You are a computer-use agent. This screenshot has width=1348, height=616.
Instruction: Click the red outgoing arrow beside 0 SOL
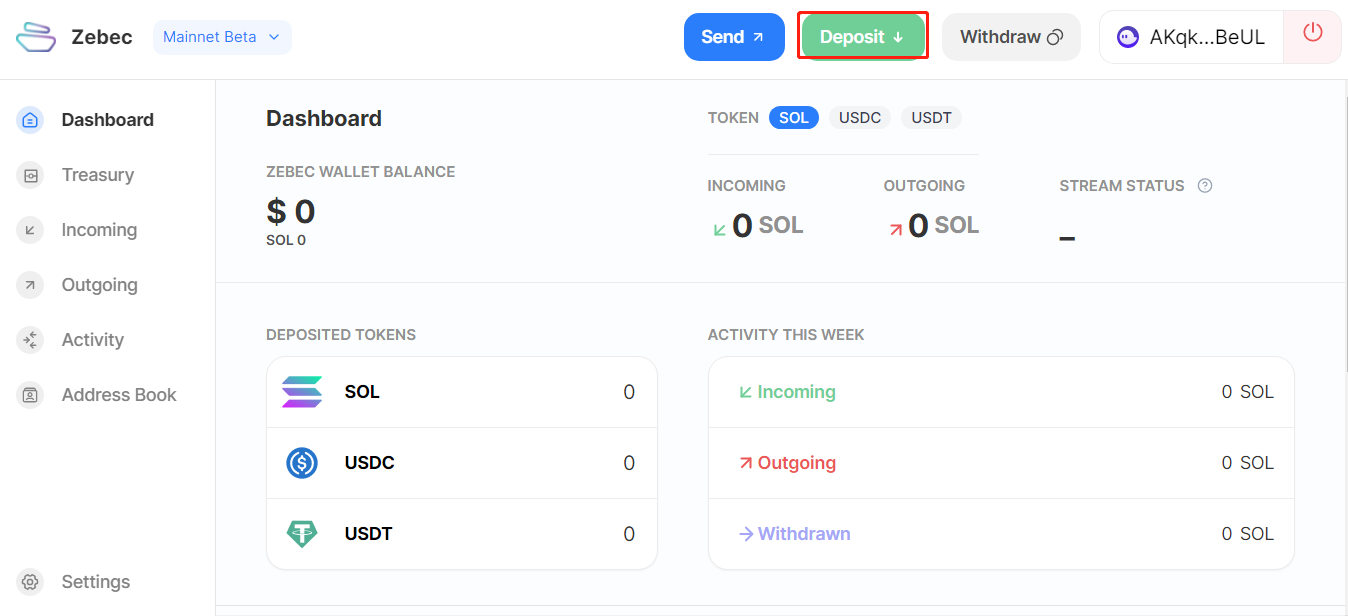(895, 229)
